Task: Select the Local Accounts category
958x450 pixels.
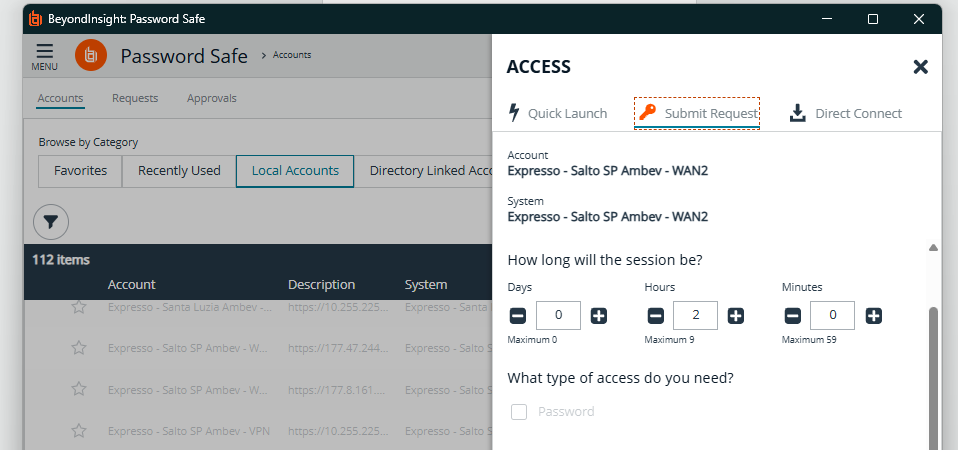Action: [295, 171]
